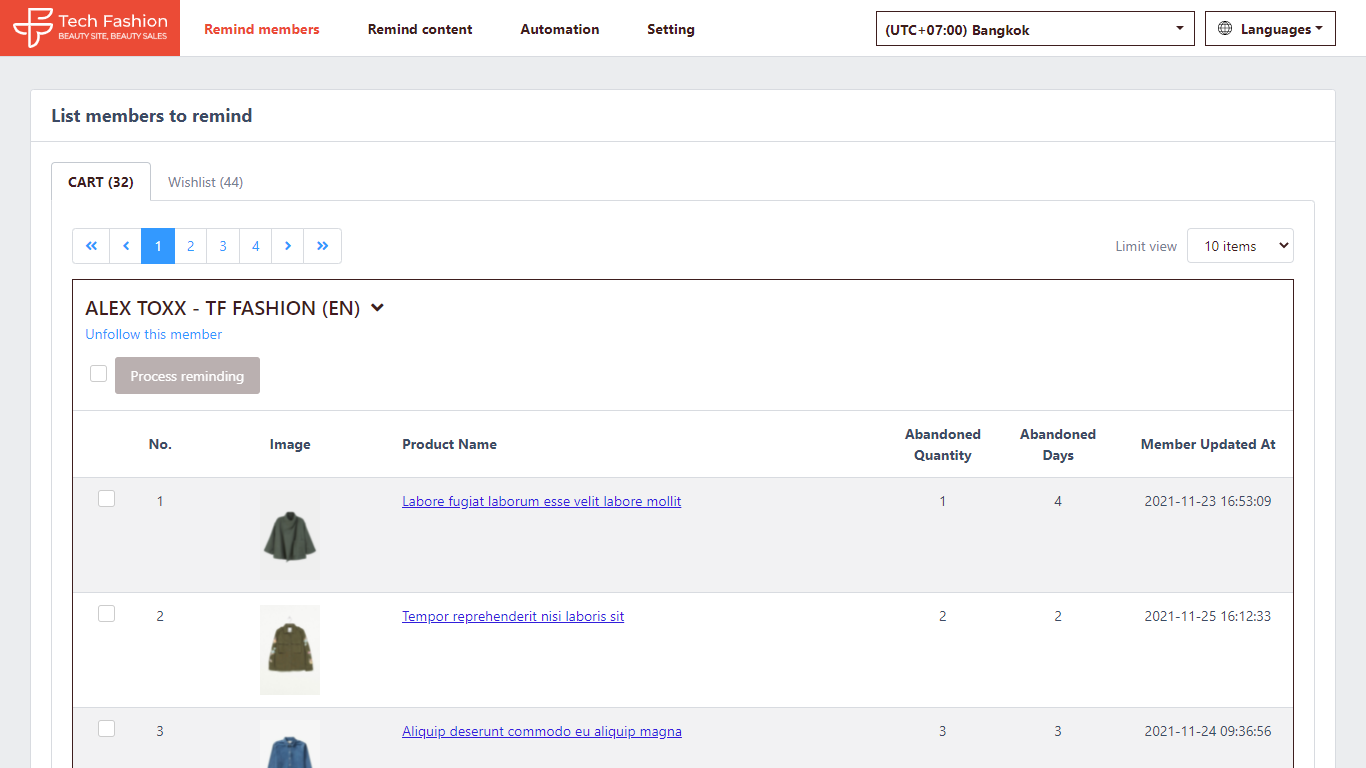1366x768 pixels.
Task: Click the olive jacket product image
Action: coord(290,649)
